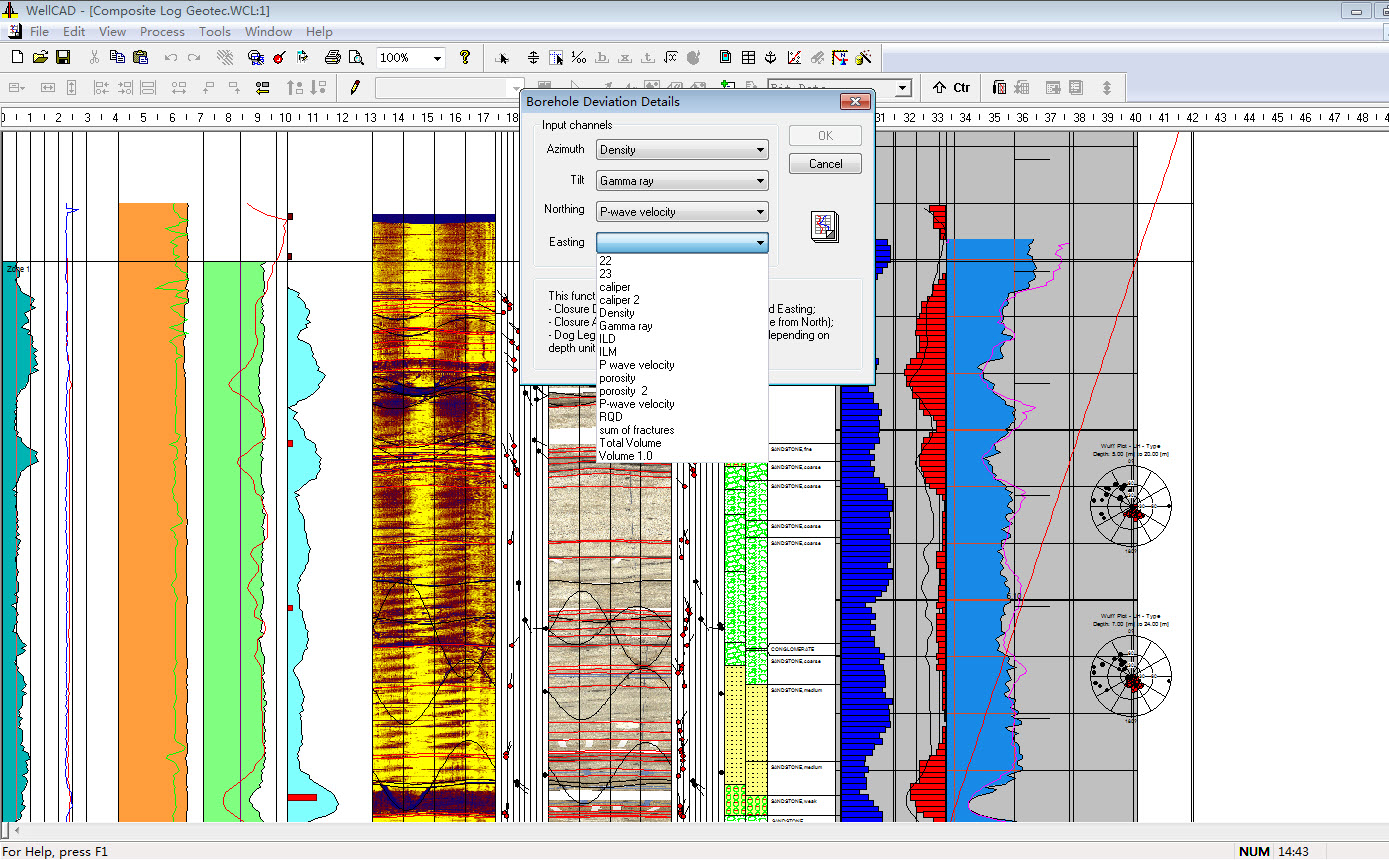Open the Edit menu
The width and height of the screenshot is (1389, 860).
74,32
